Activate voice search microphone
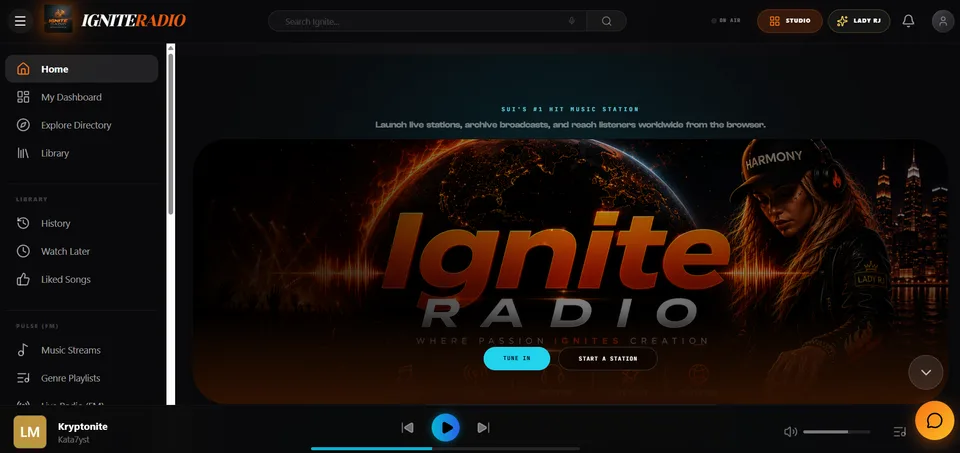Screen dimensions: 960x453 pos(572,21)
